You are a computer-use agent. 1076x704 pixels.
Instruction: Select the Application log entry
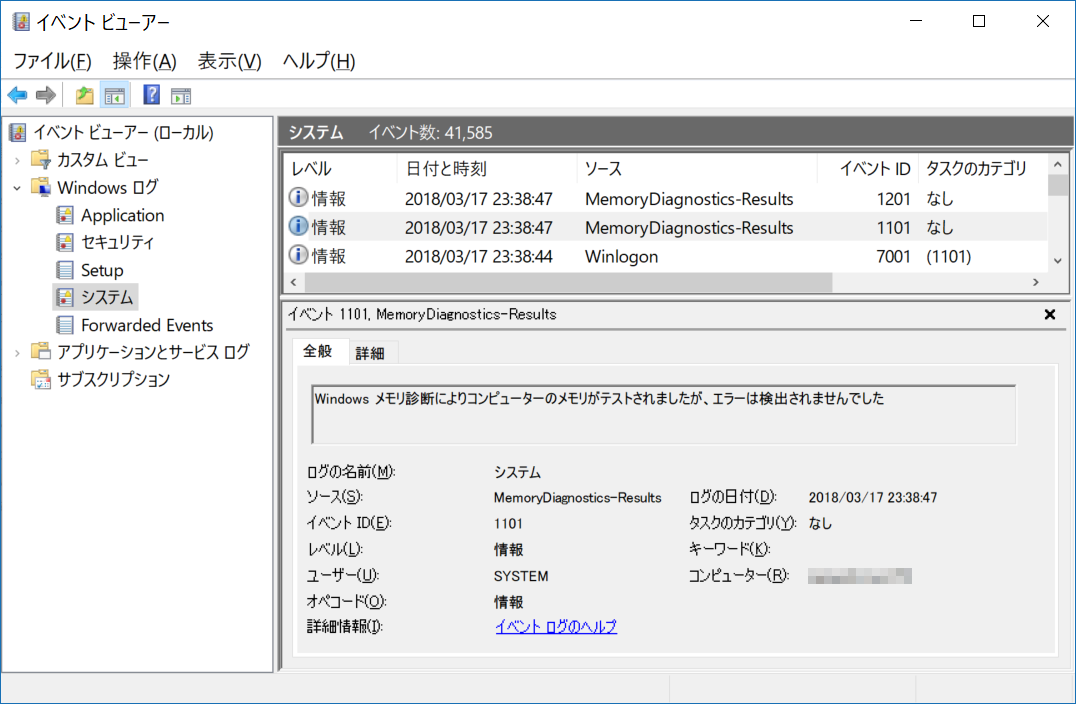coord(123,215)
